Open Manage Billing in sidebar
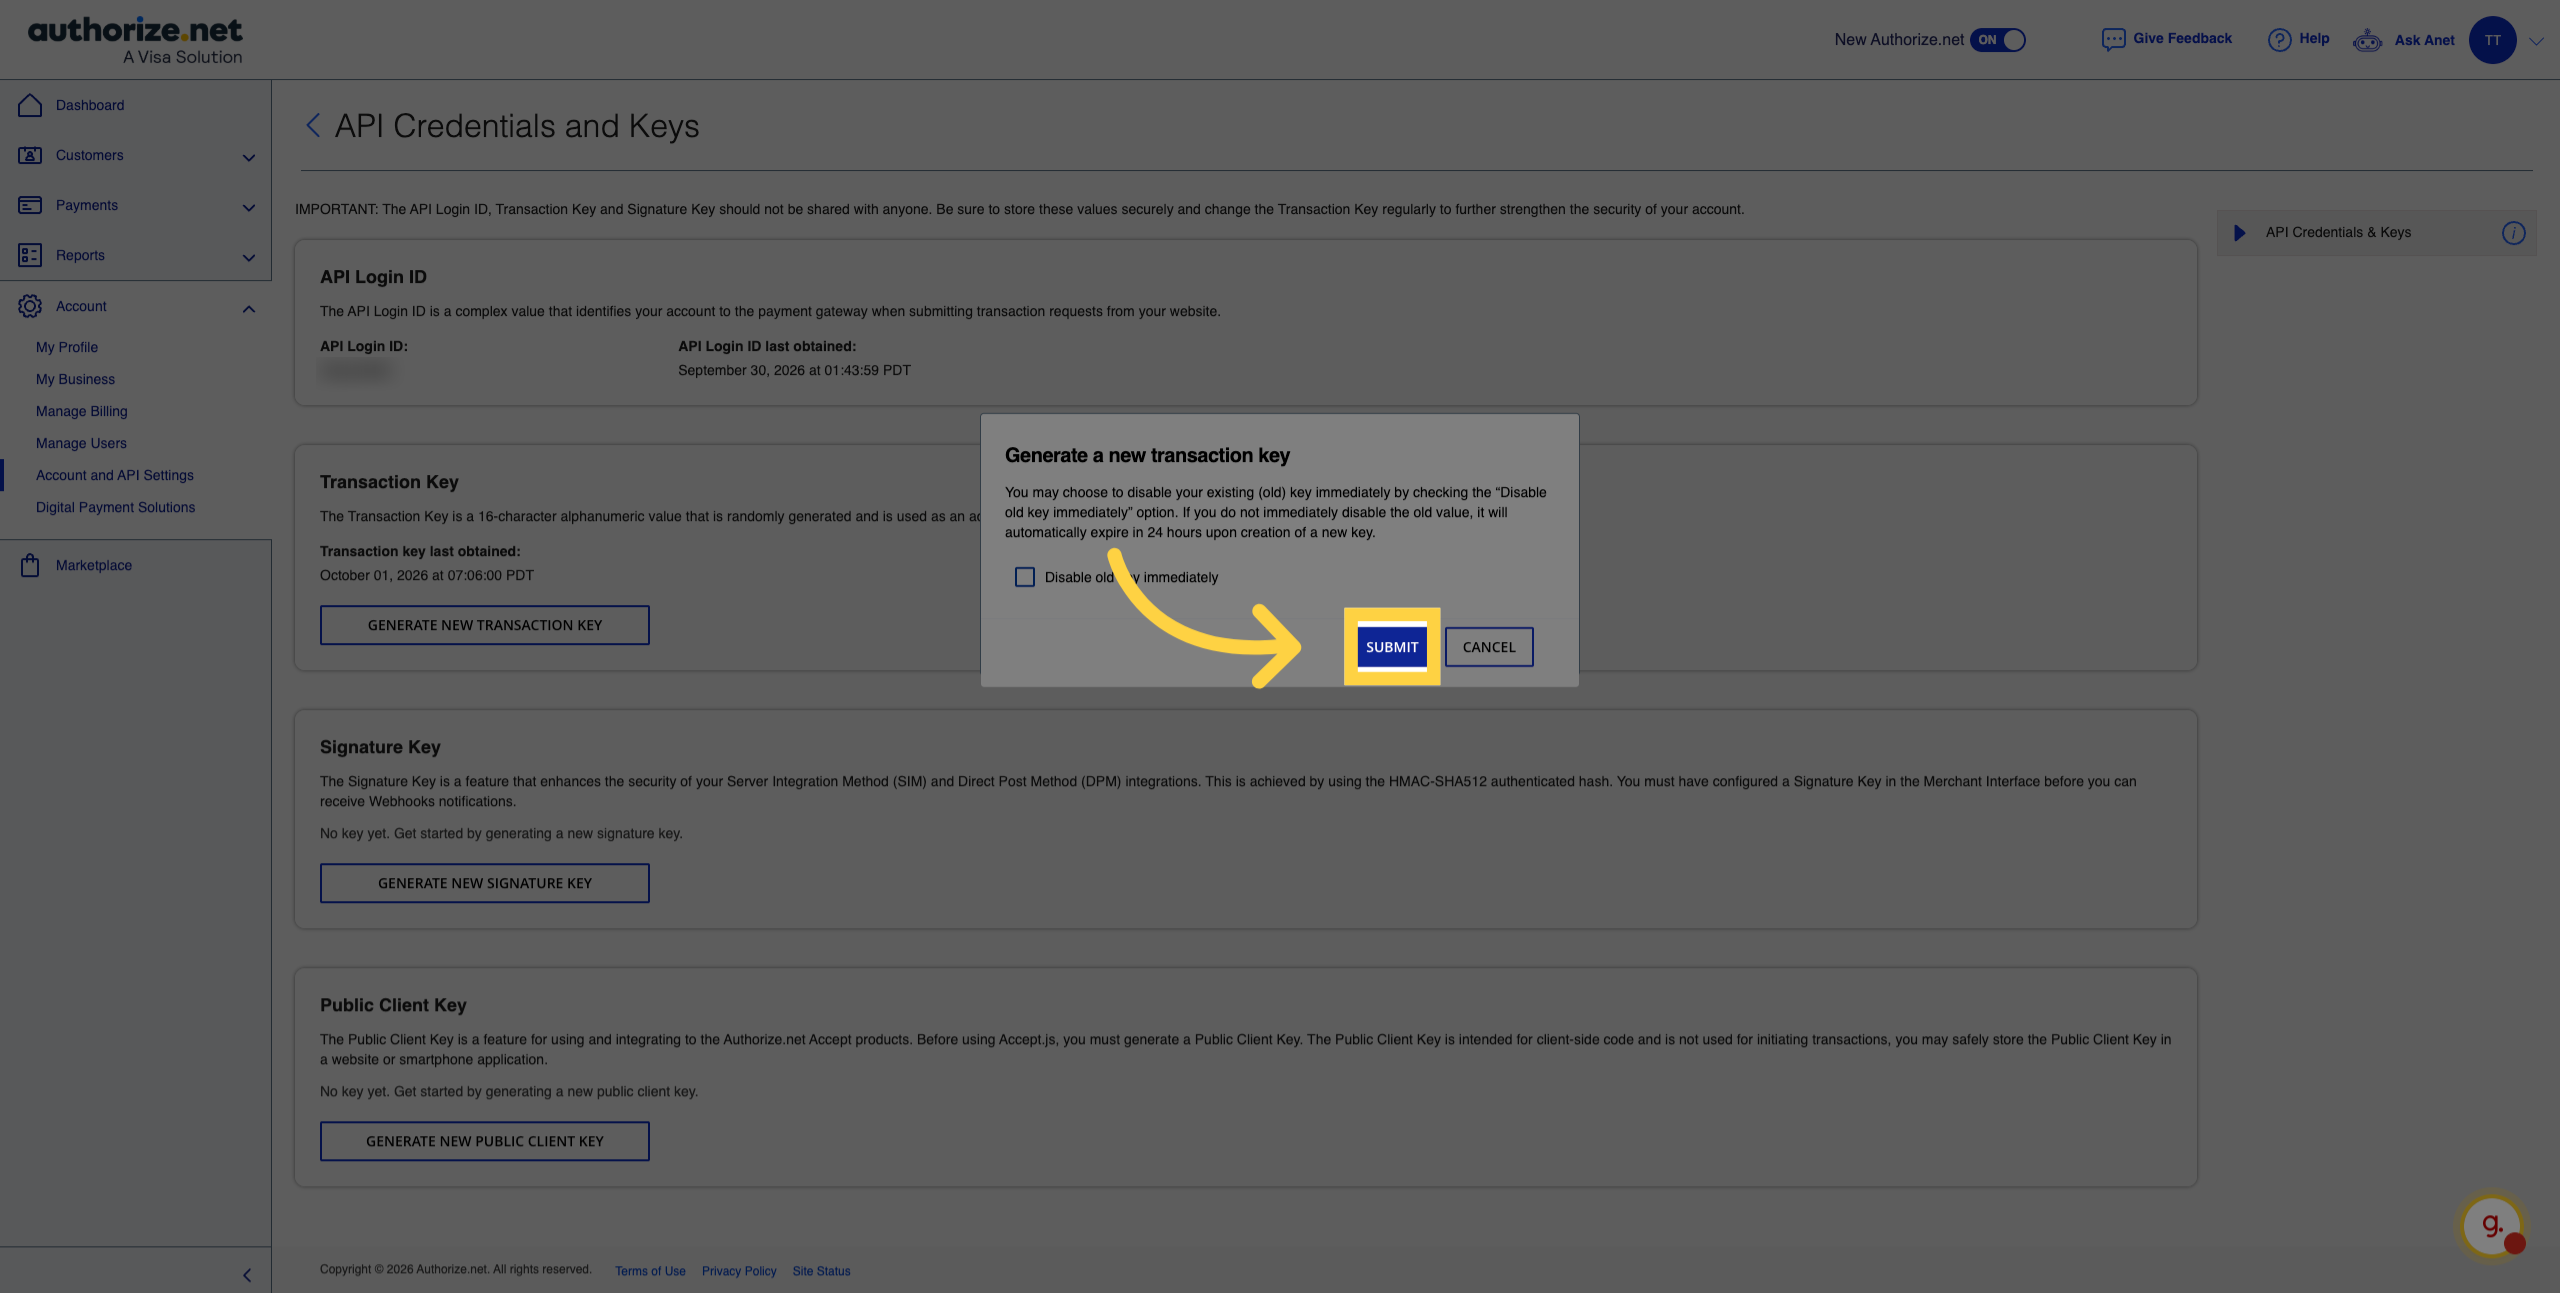Screen dimensions: 2560x1293 82,411
